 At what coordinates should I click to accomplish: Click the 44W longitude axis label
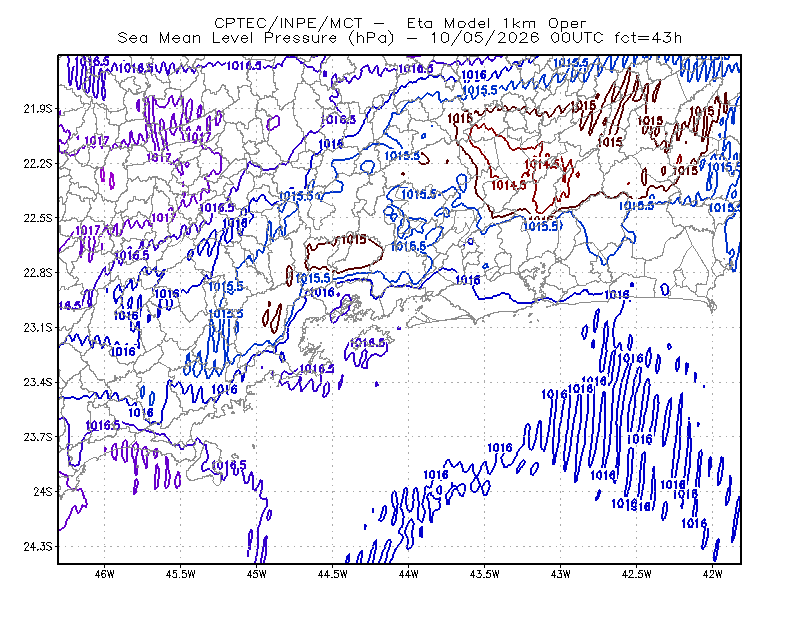click(x=409, y=574)
